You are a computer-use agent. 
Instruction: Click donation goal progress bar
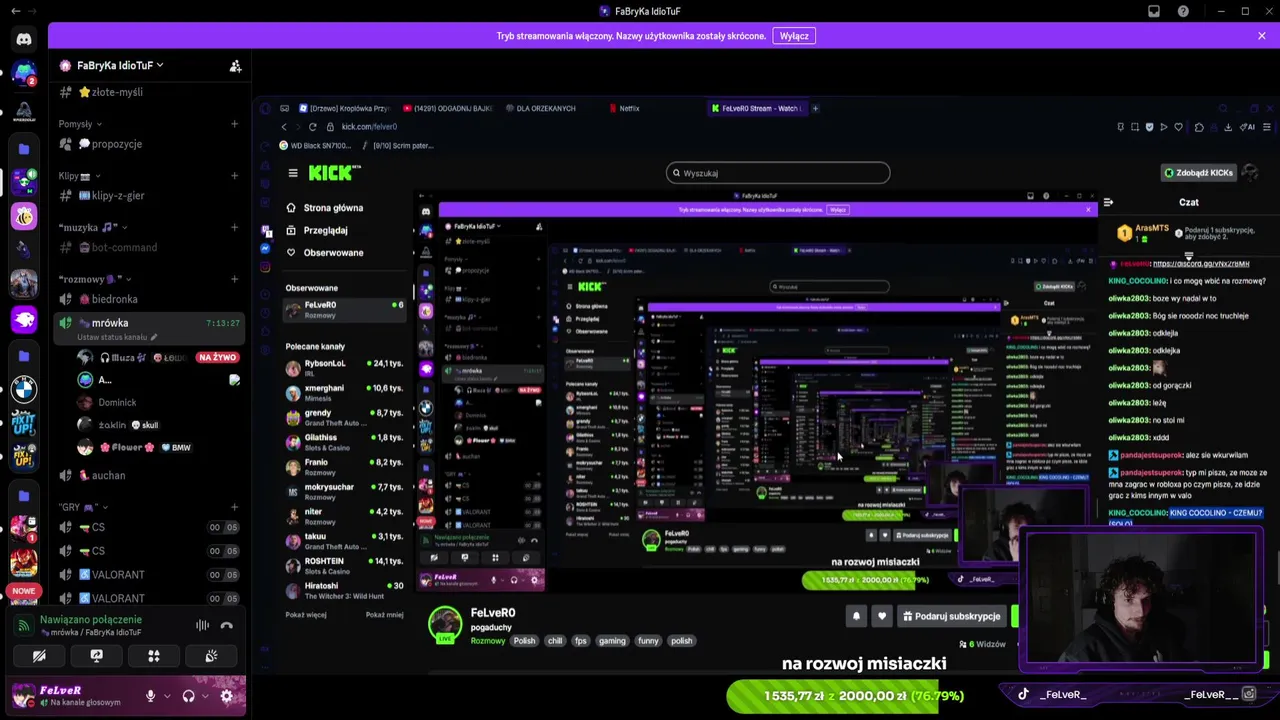[x=846, y=696]
